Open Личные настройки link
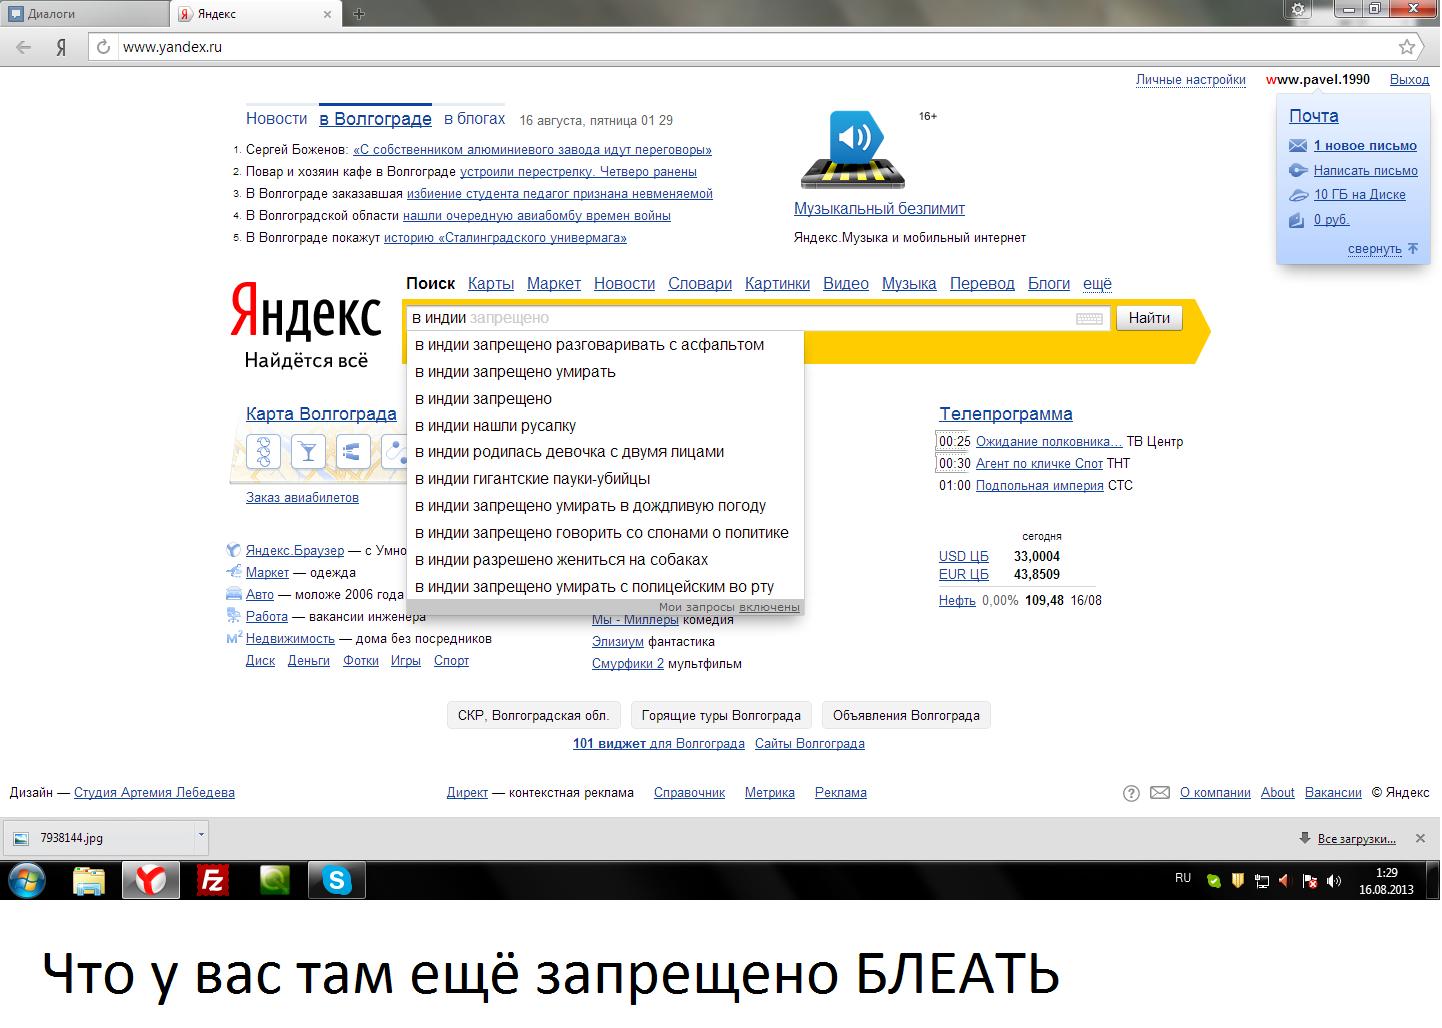Image resolution: width=1442 pixels, height=1028 pixels. pyautogui.click(x=1191, y=80)
